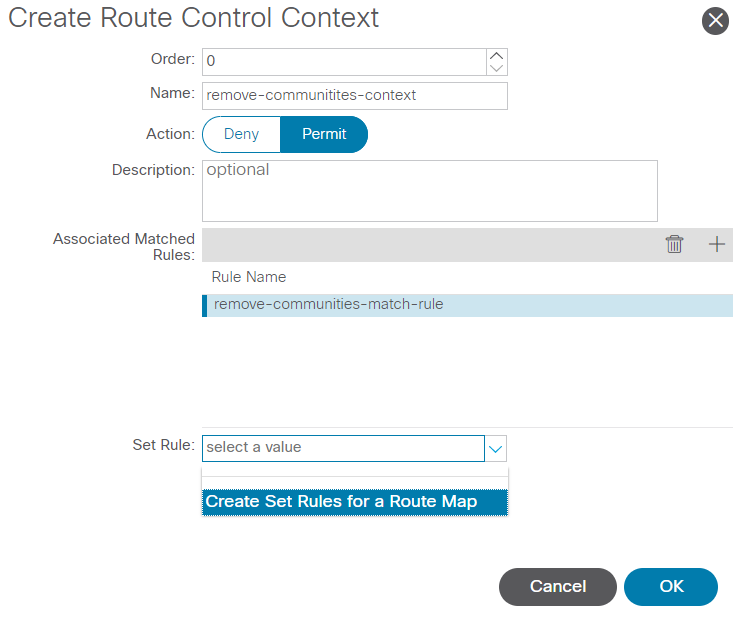Click the Description text area

[x=430, y=190]
